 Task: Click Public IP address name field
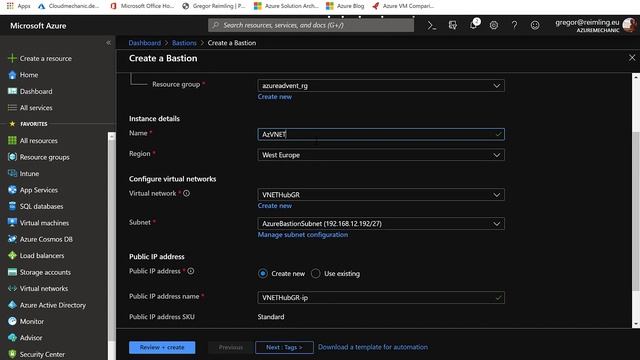click(381, 298)
